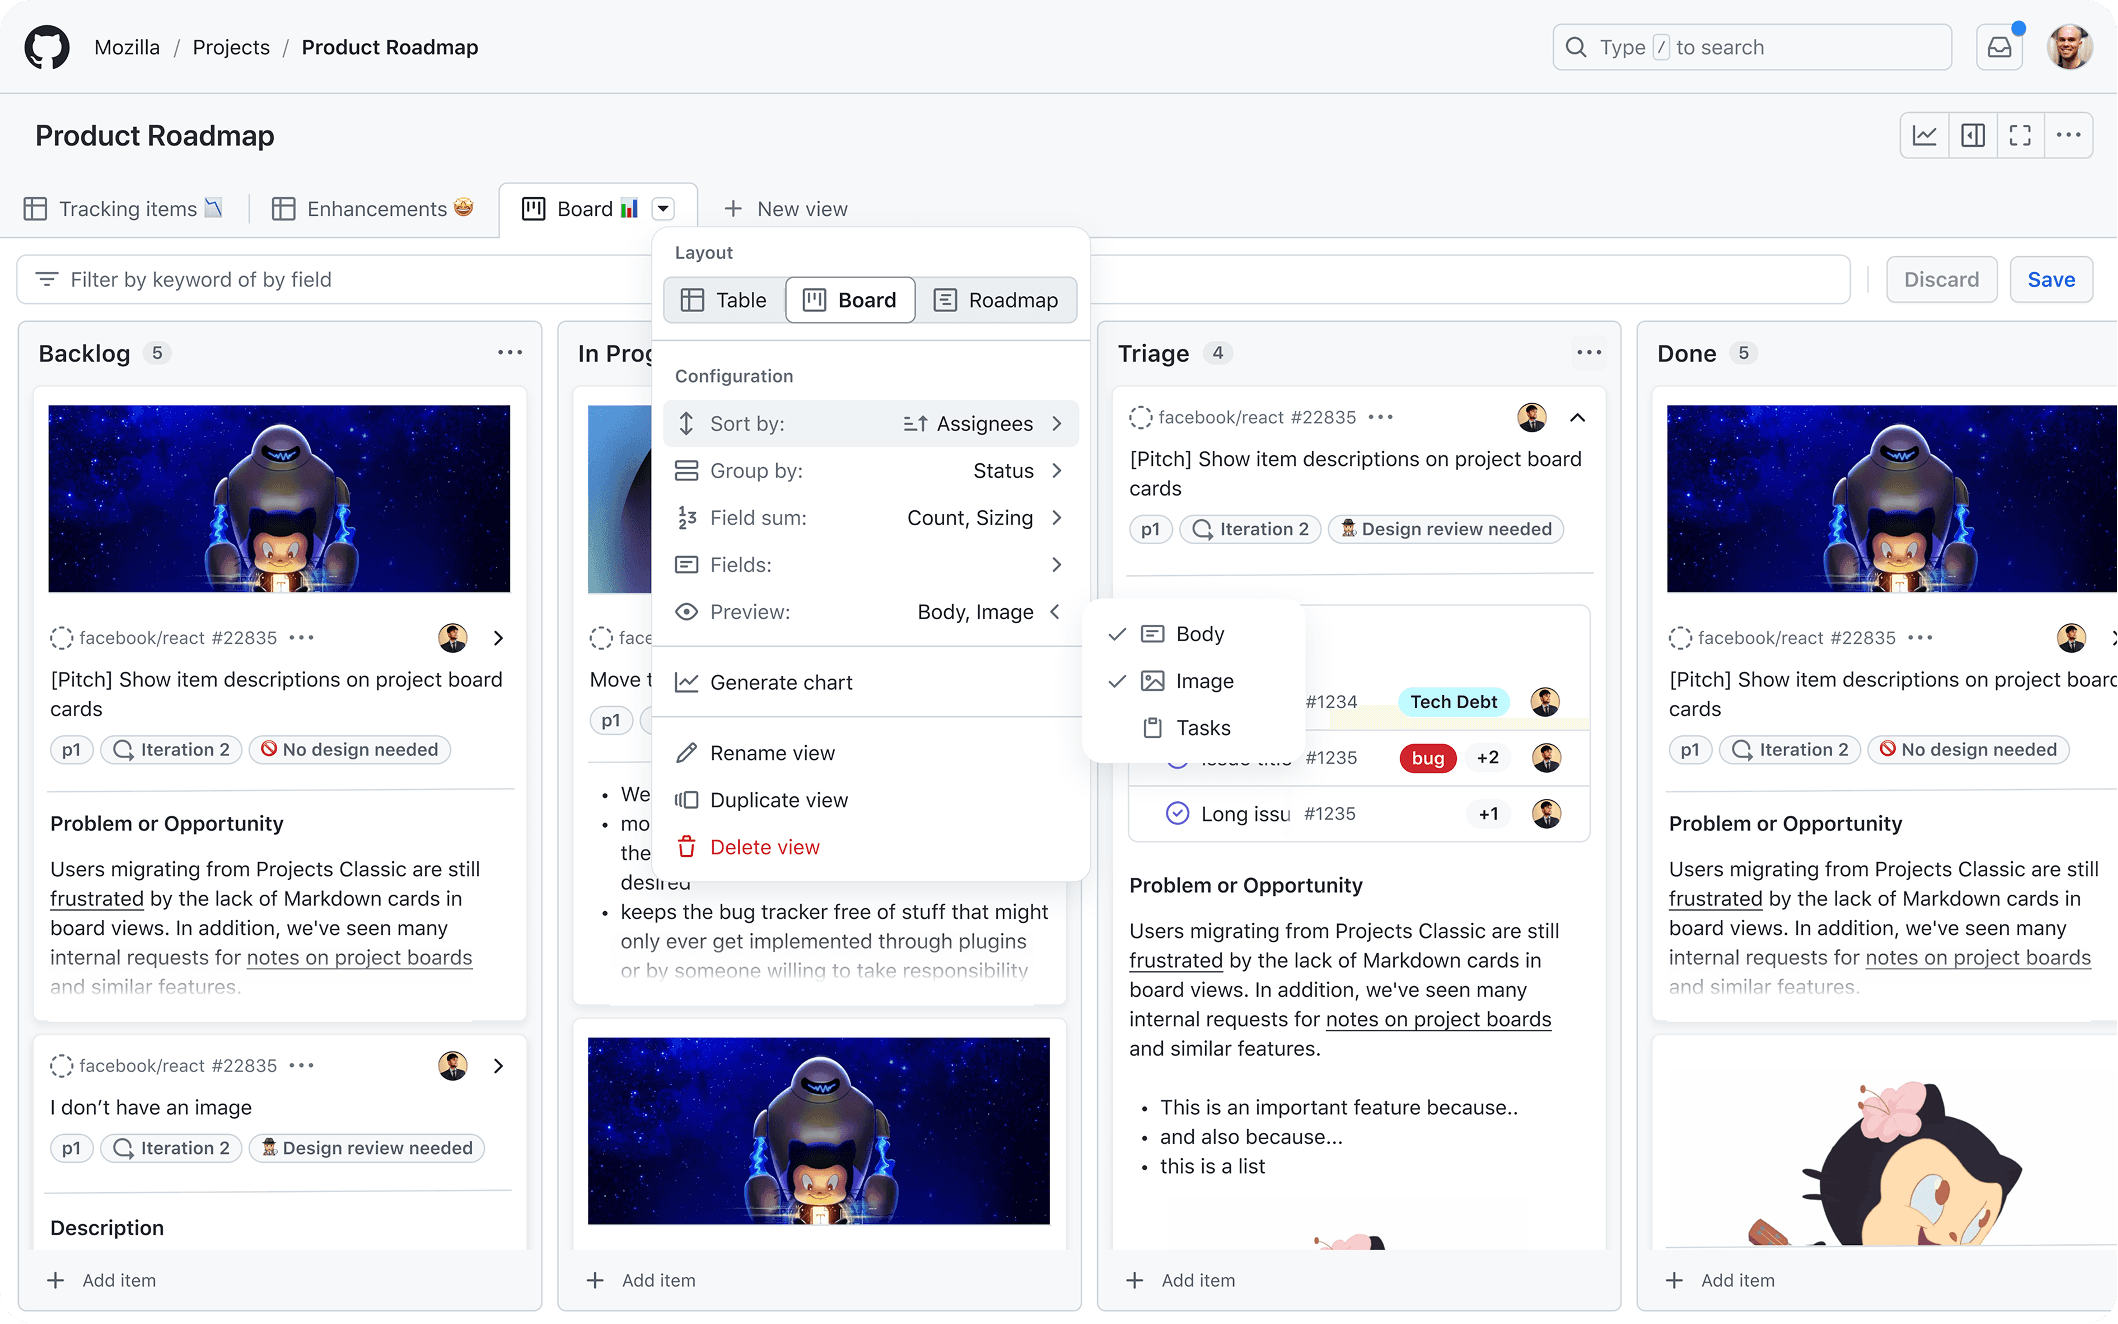Expand the Fields submenu
This screenshot has width=2118, height=1324.
point(871,565)
